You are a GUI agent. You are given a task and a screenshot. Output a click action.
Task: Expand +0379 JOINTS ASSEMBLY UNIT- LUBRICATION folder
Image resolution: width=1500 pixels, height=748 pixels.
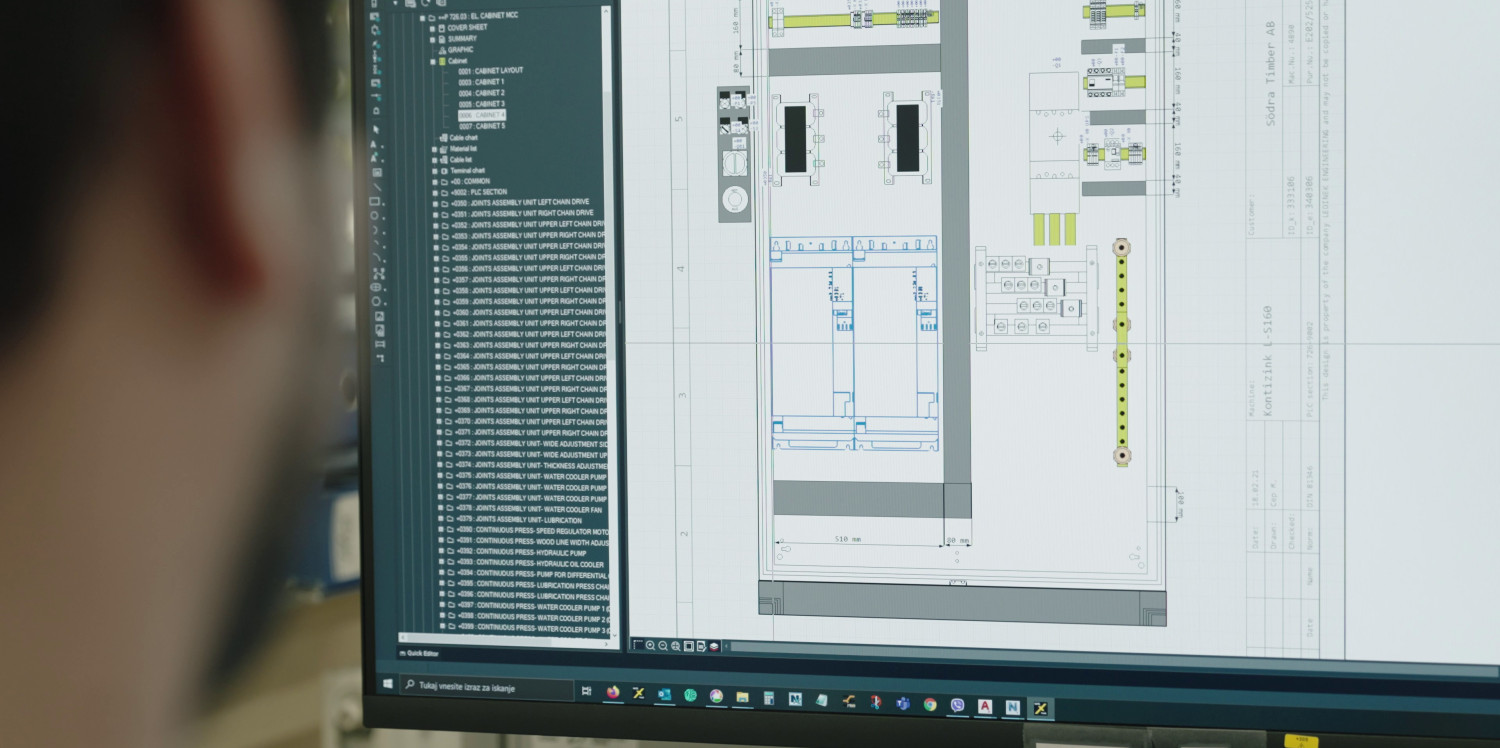(x=439, y=520)
